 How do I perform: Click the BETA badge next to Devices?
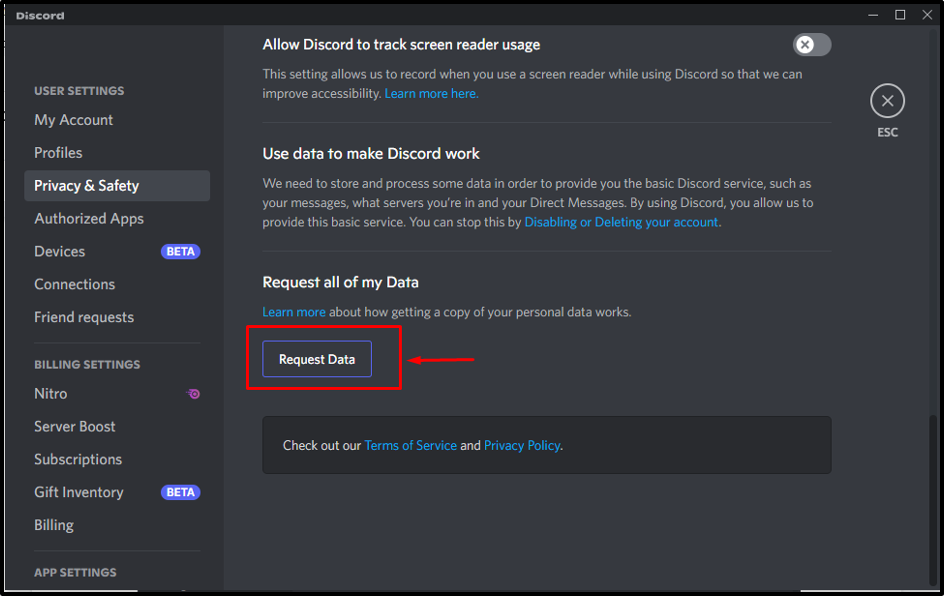click(180, 252)
